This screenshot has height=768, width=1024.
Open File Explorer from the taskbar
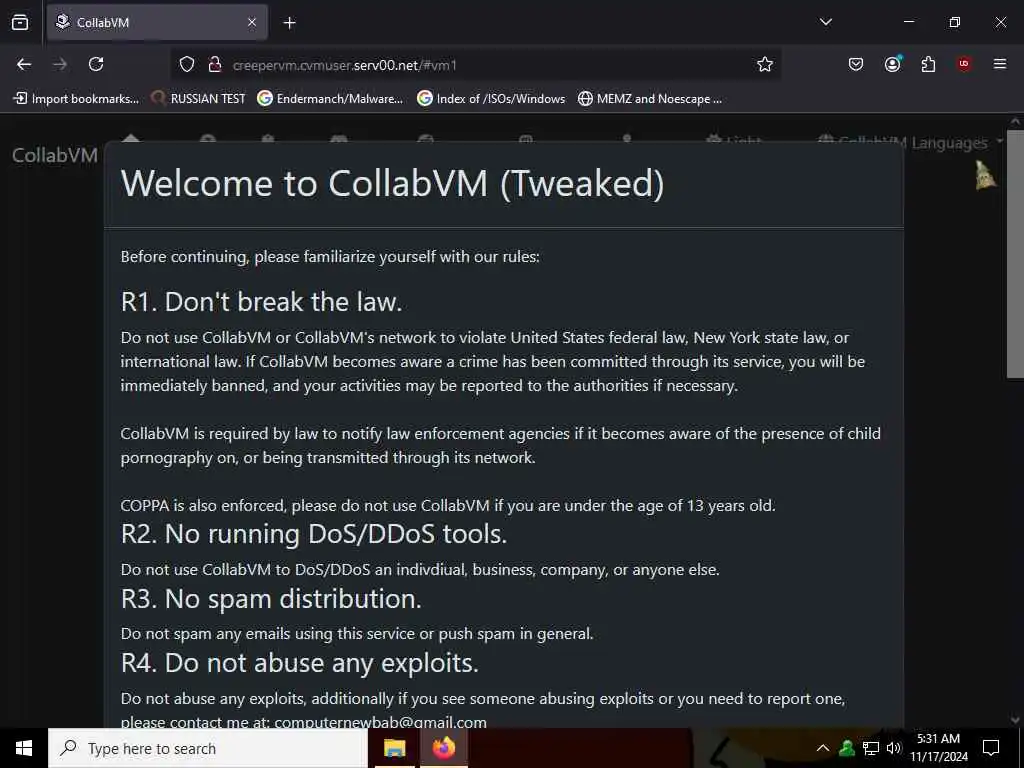[394, 748]
